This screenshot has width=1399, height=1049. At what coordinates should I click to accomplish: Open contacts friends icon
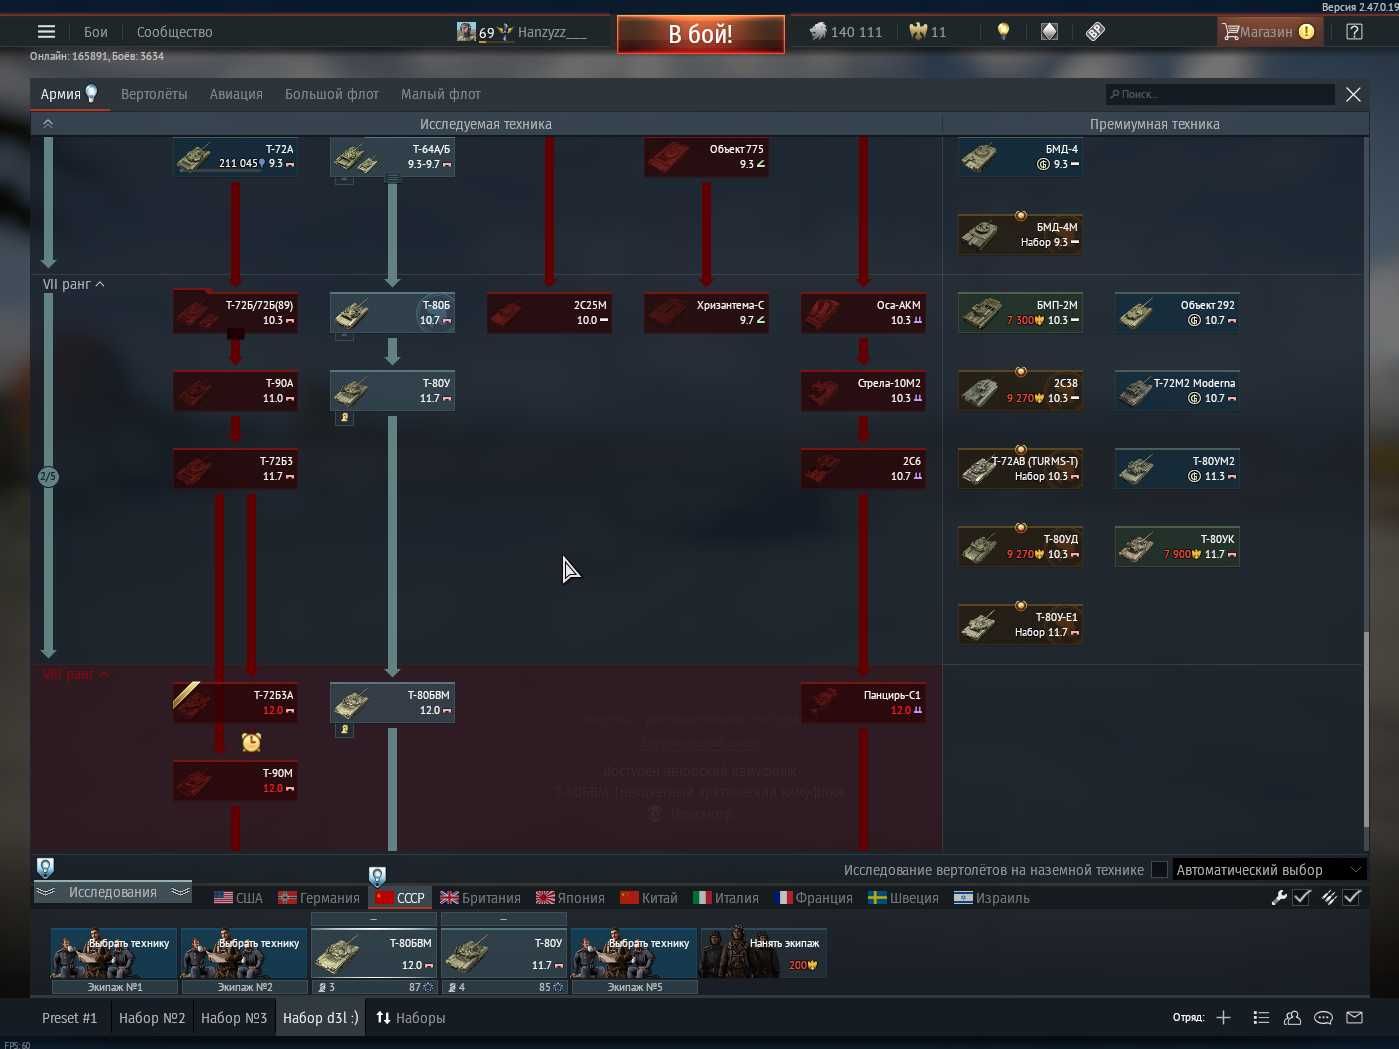tap(1292, 1018)
